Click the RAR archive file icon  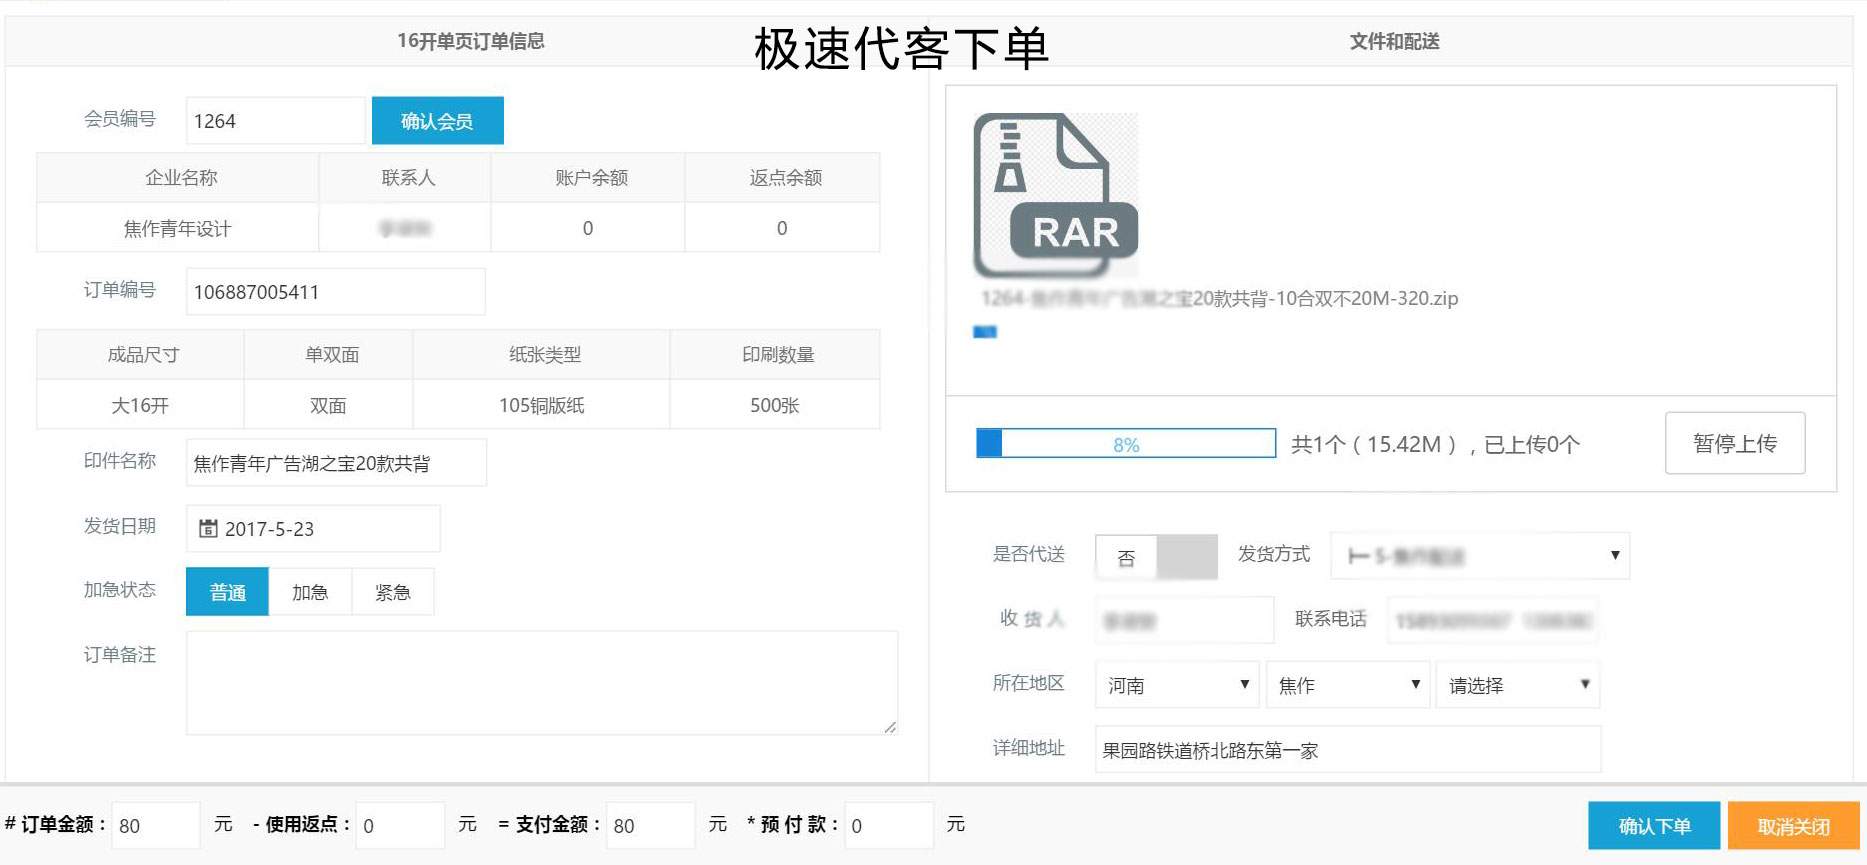[x=1055, y=195]
